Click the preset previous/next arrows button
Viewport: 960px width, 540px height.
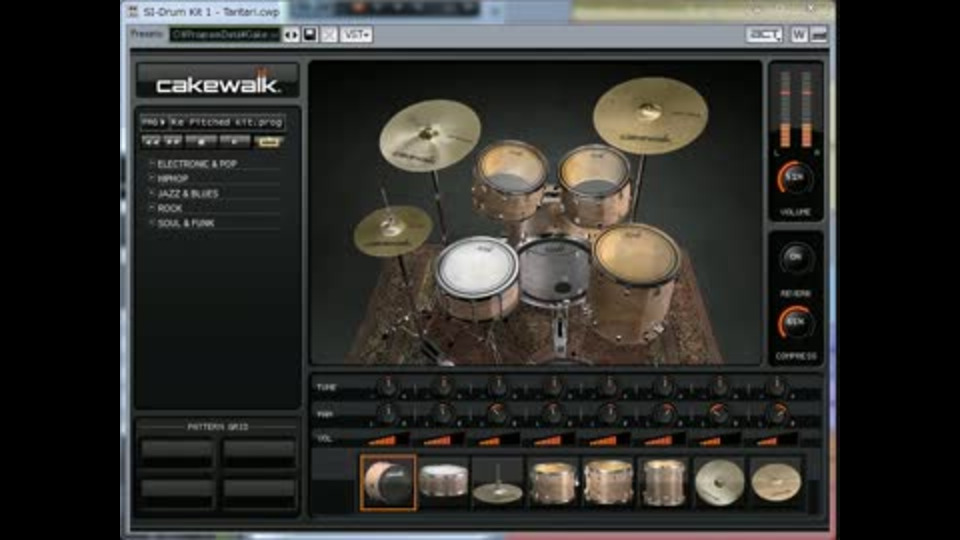click(x=291, y=35)
